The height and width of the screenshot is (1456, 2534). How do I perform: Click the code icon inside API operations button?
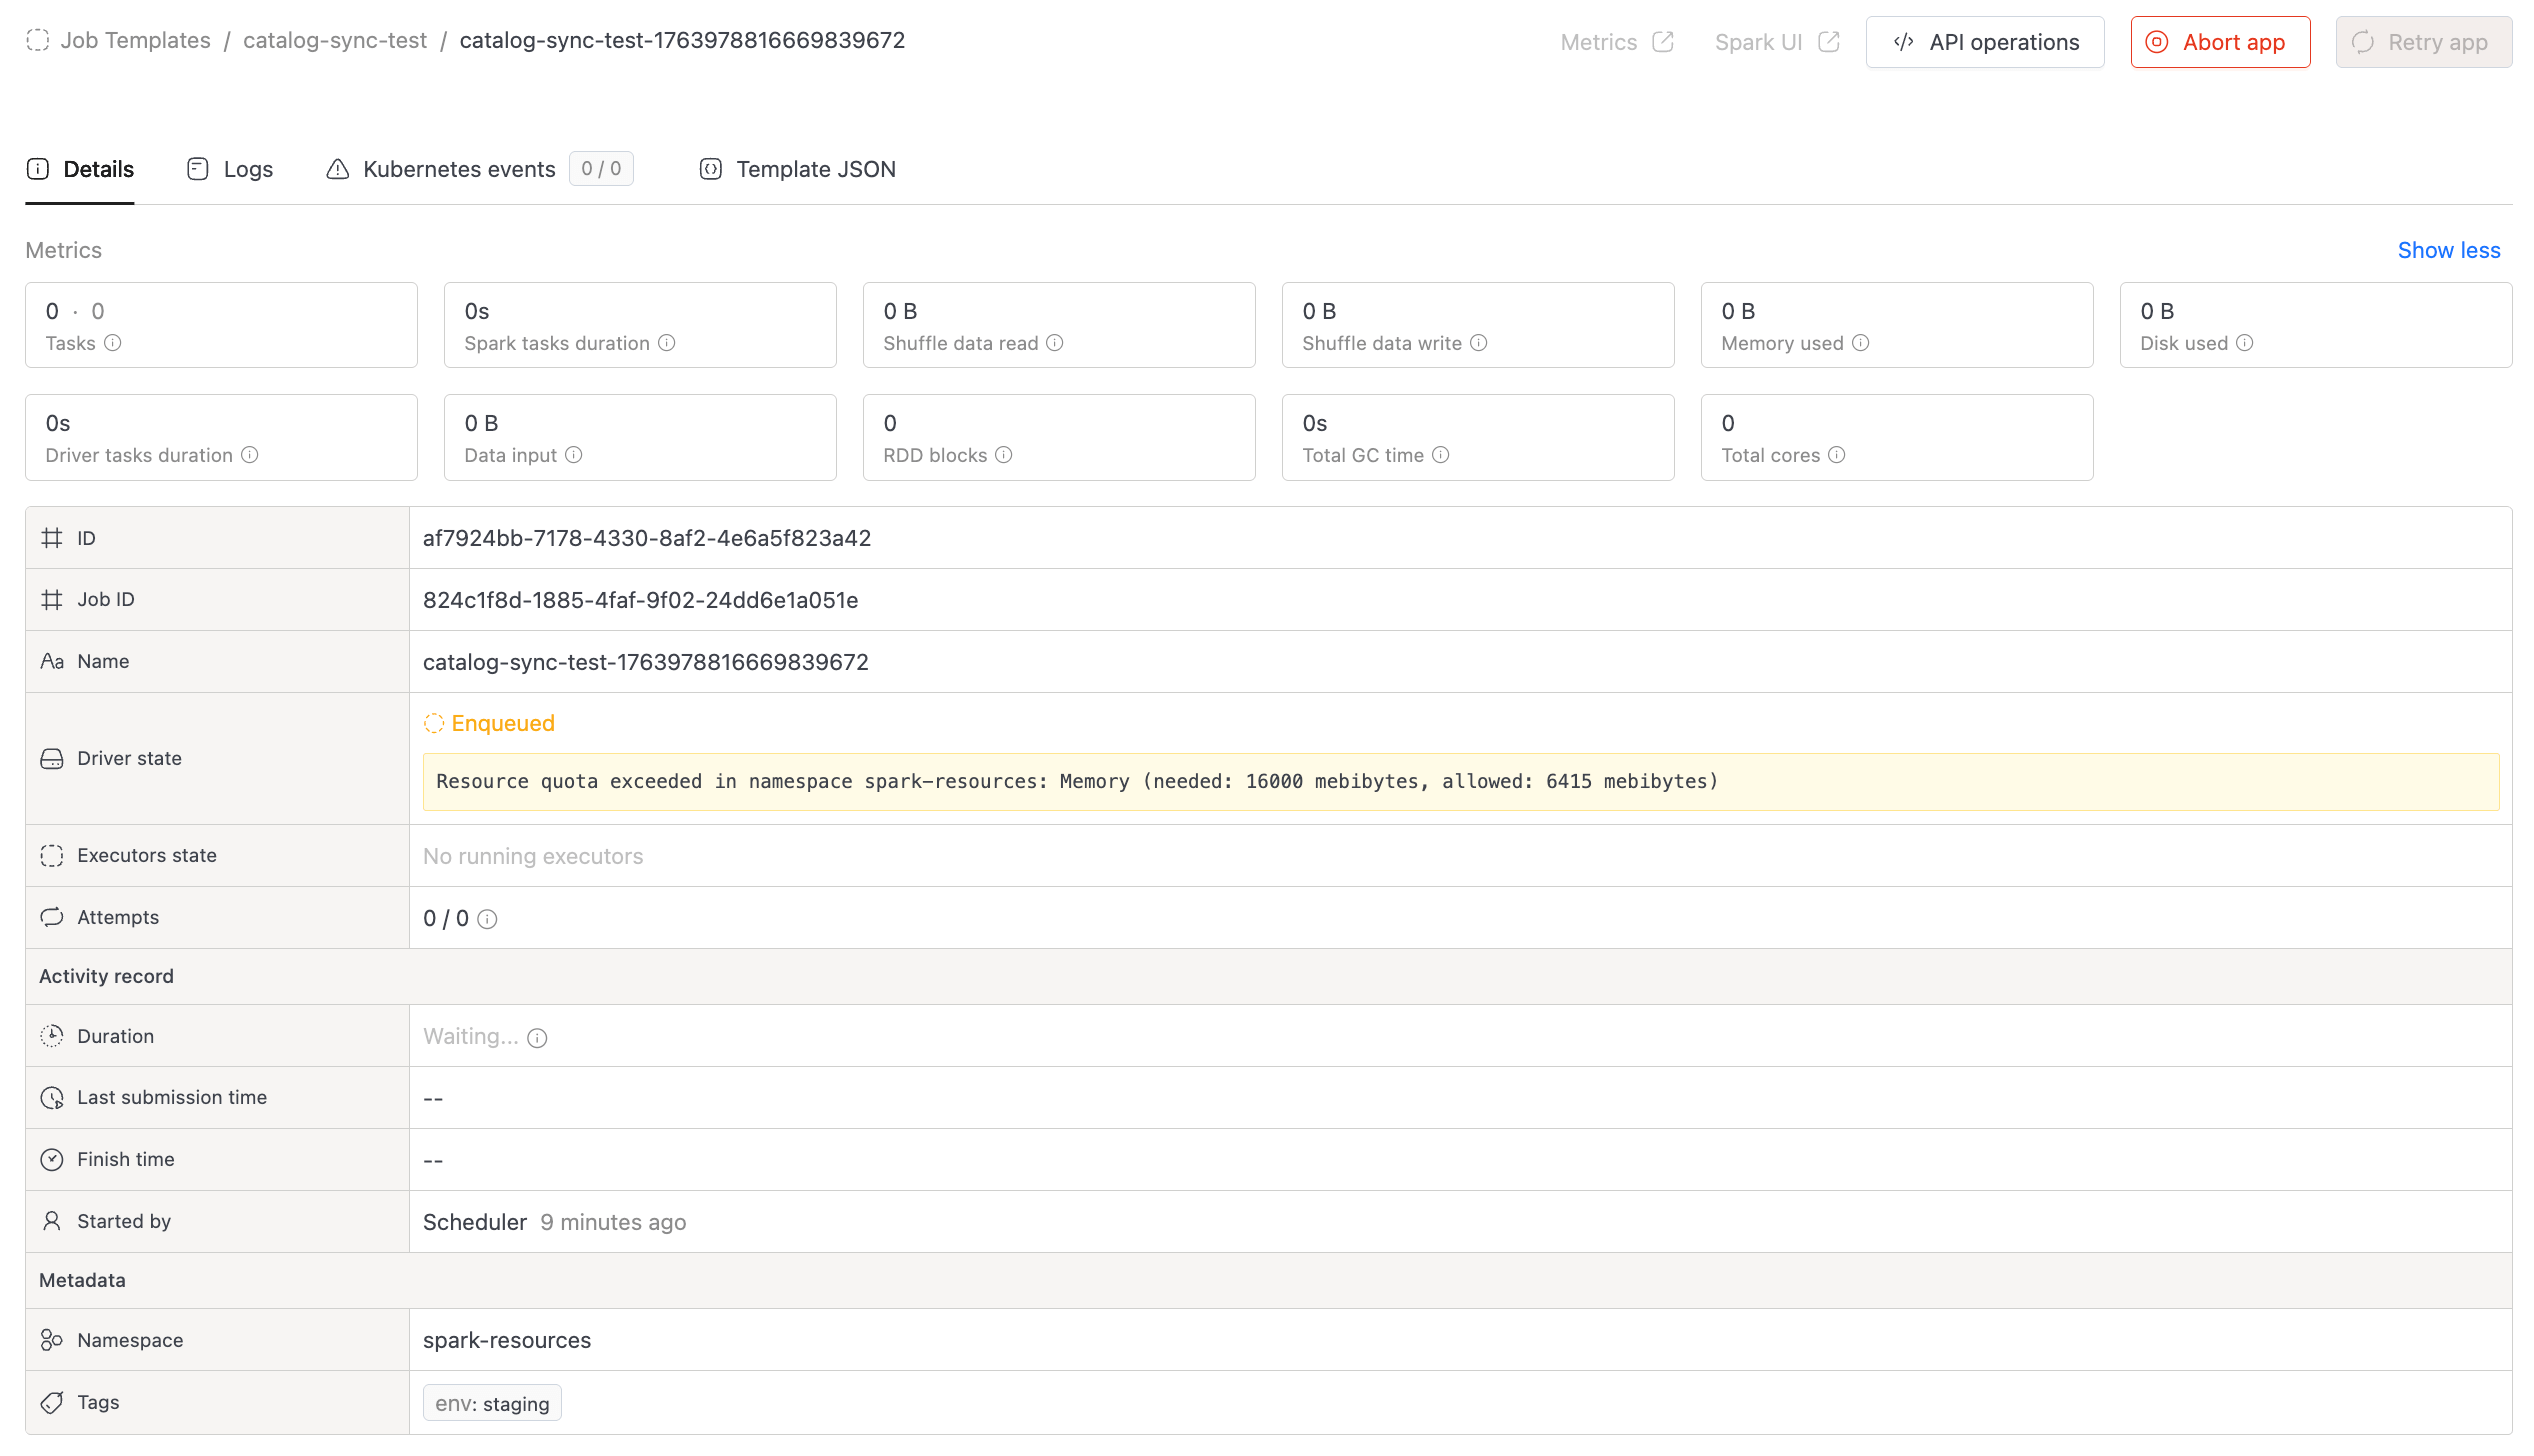coord(1905,42)
